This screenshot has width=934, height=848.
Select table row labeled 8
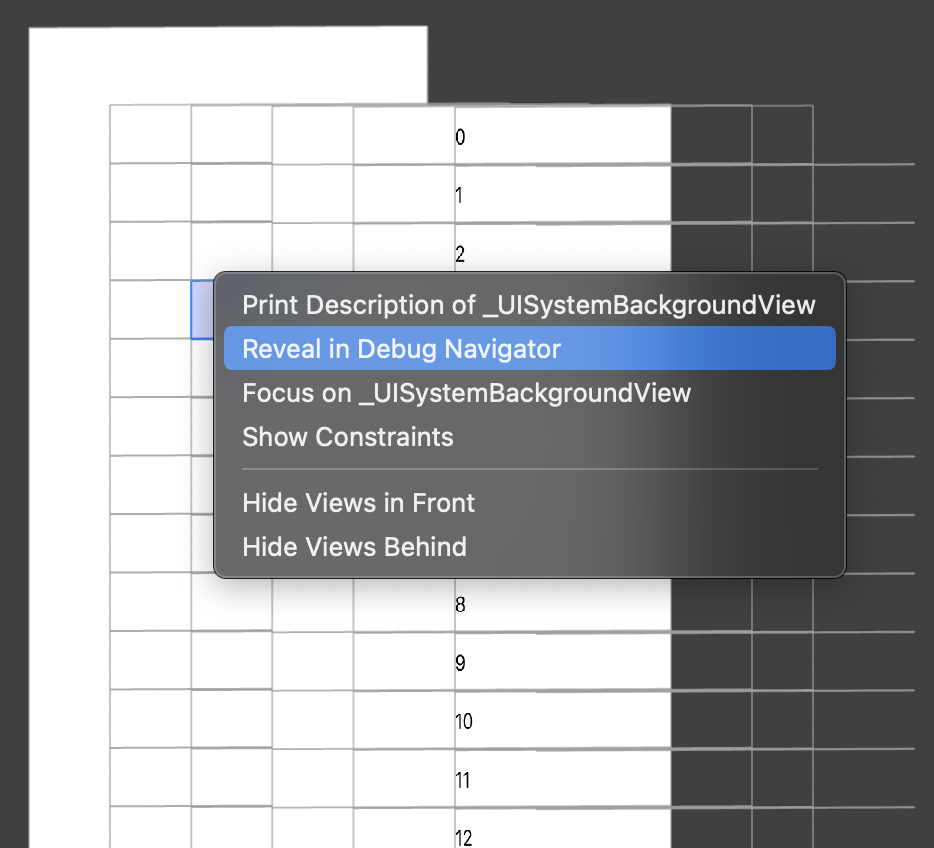563,604
